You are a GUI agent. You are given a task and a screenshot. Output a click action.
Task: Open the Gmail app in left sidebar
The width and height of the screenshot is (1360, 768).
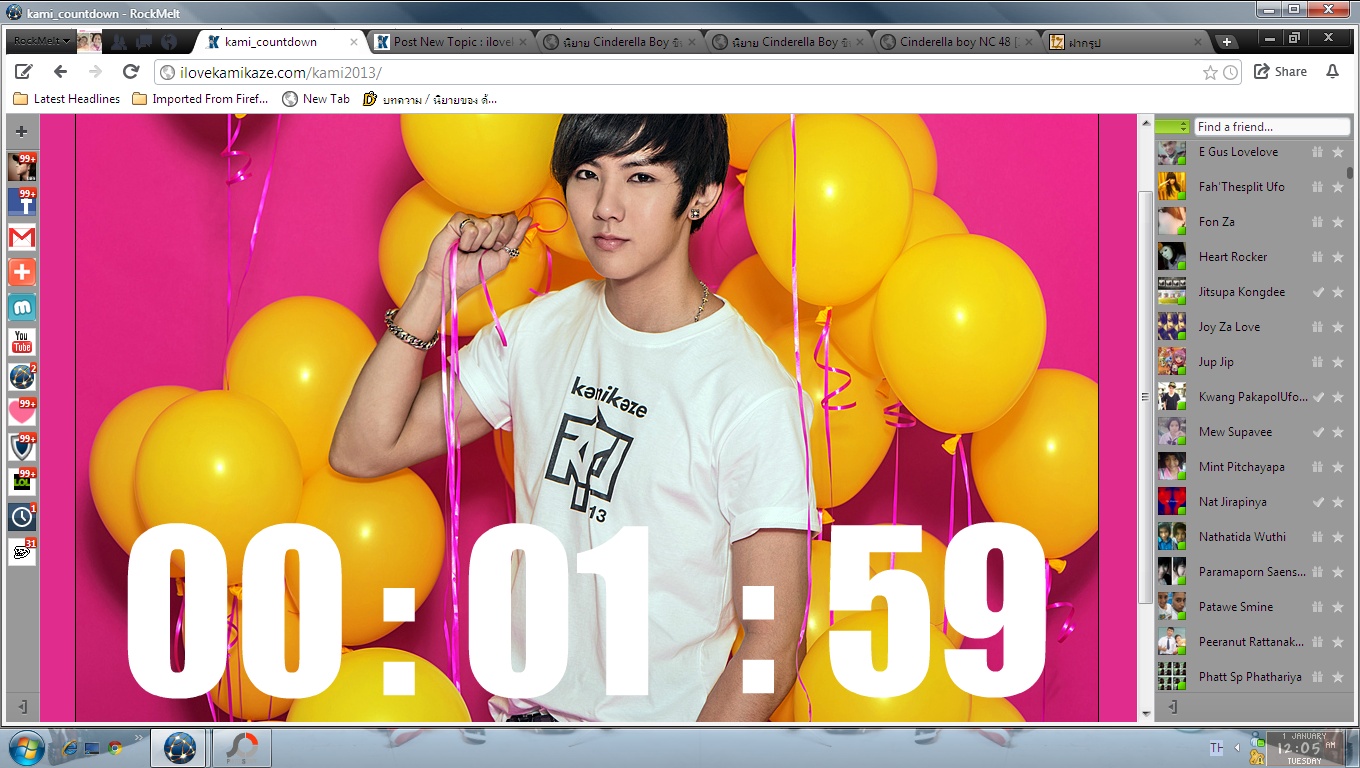coord(22,237)
